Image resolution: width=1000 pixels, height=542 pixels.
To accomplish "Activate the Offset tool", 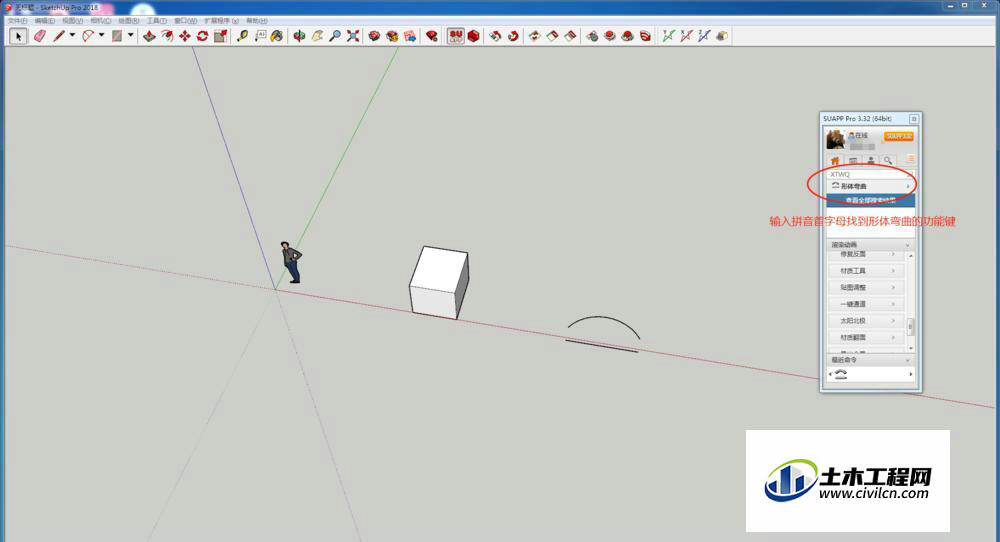I will click(x=167, y=36).
